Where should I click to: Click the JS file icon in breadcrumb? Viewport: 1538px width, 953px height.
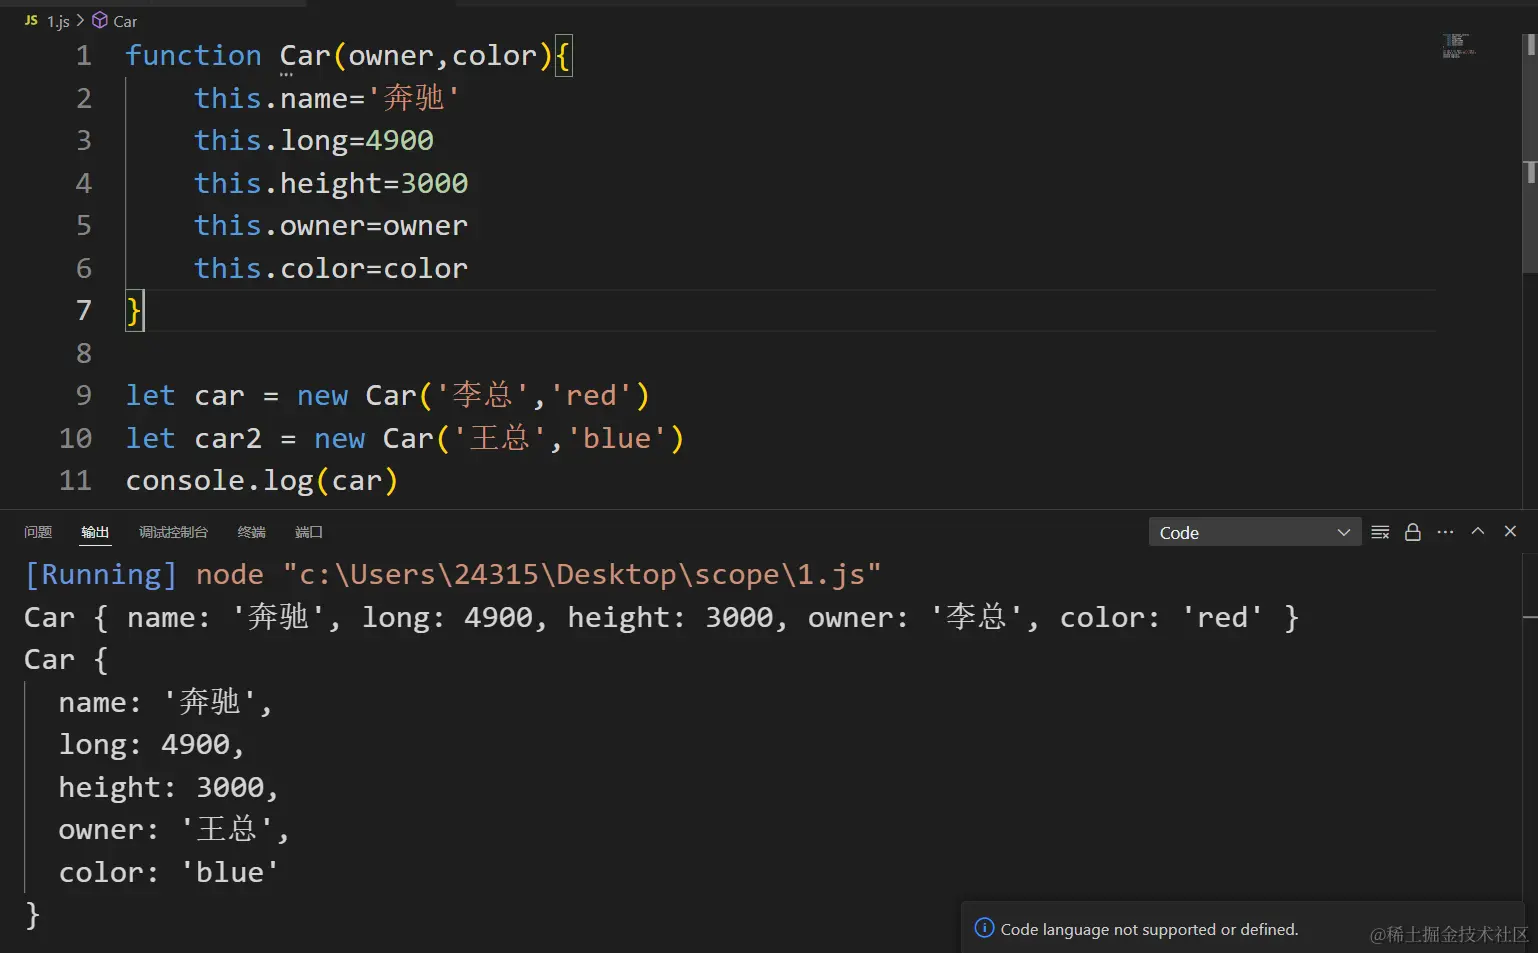point(31,20)
